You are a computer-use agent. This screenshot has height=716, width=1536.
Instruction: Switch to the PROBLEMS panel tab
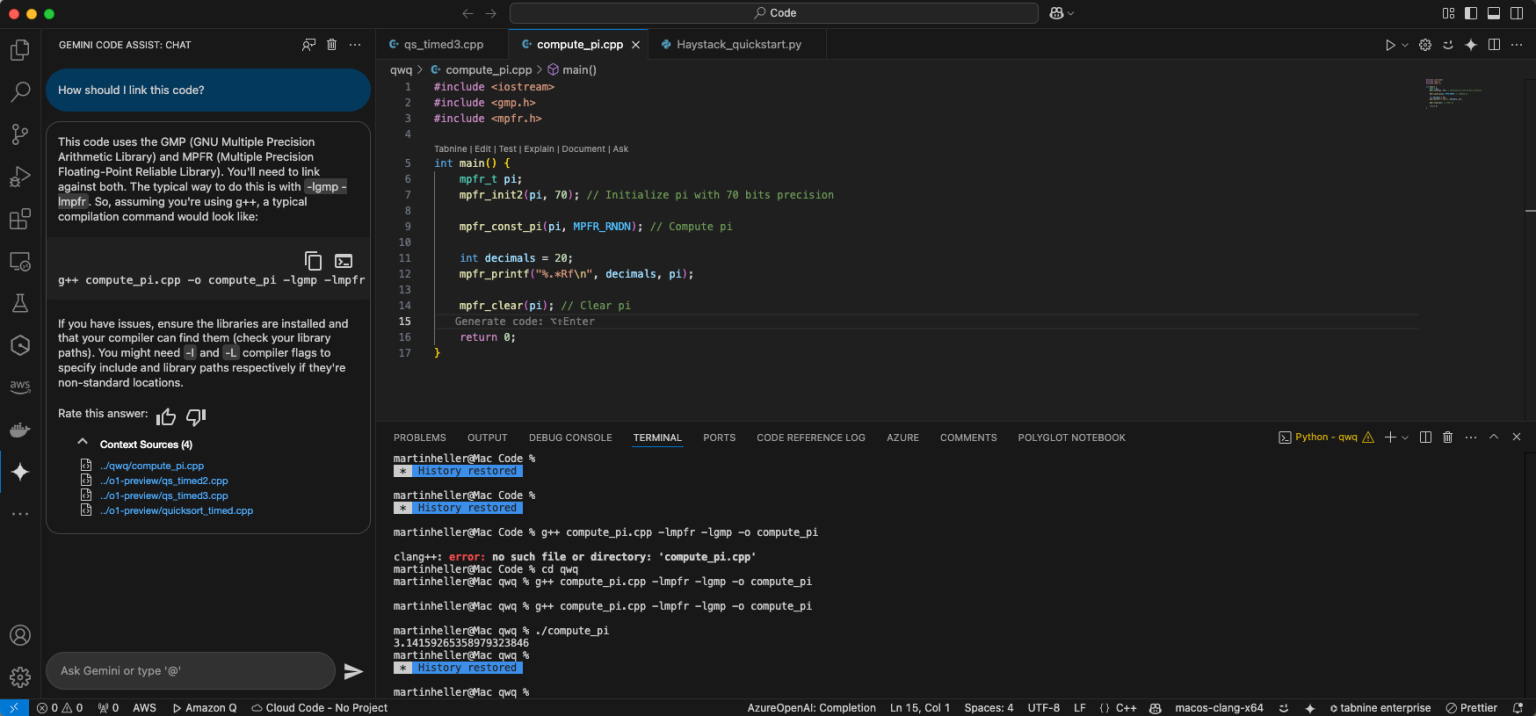tap(419, 437)
